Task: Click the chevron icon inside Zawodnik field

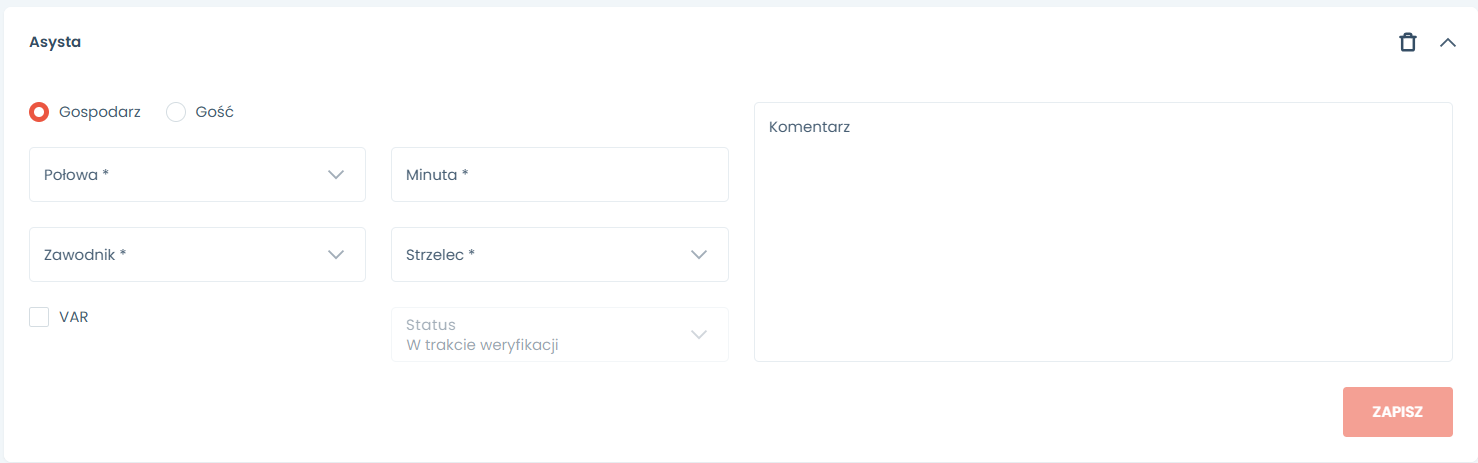Action: click(x=336, y=255)
